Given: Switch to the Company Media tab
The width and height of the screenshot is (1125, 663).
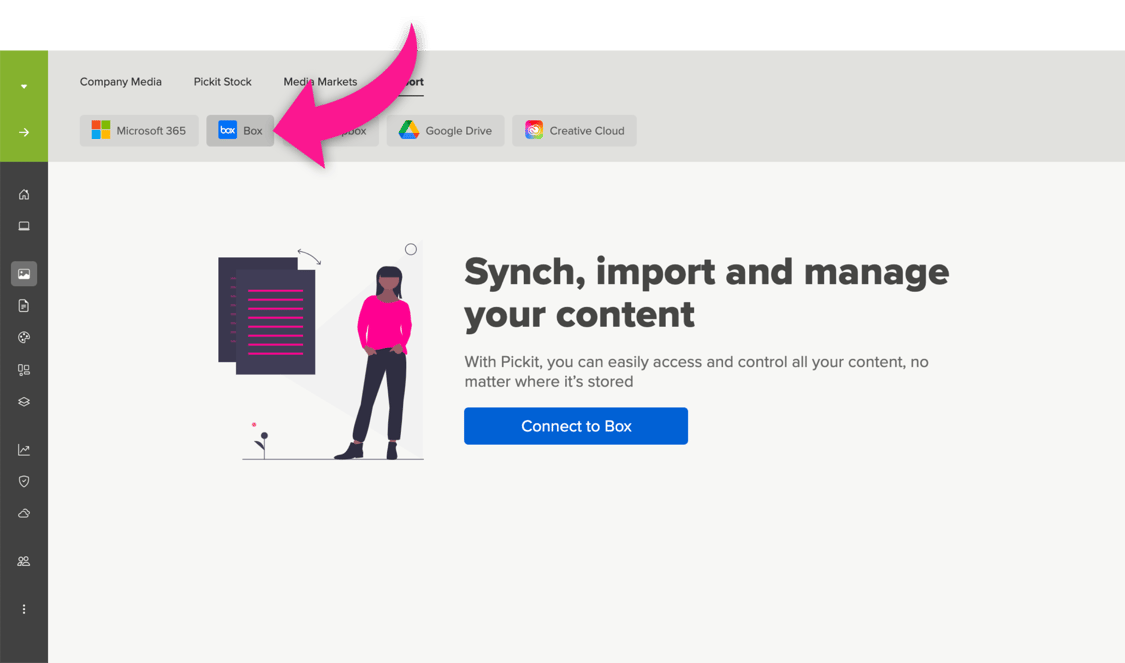Looking at the screenshot, I should tap(121, 82).
